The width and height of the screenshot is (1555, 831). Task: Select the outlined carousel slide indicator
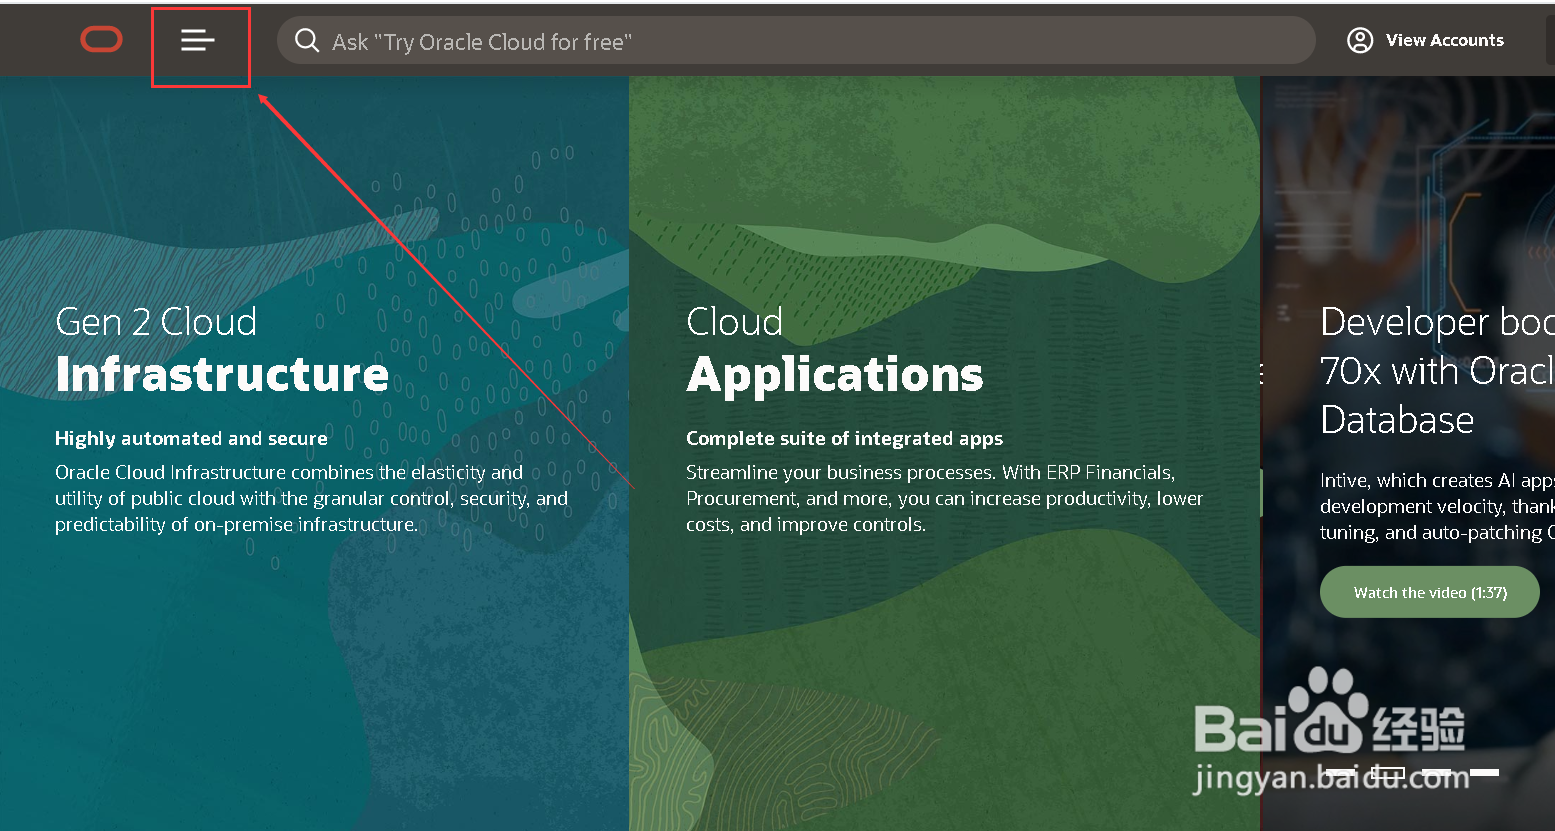tap(1388, 773)
